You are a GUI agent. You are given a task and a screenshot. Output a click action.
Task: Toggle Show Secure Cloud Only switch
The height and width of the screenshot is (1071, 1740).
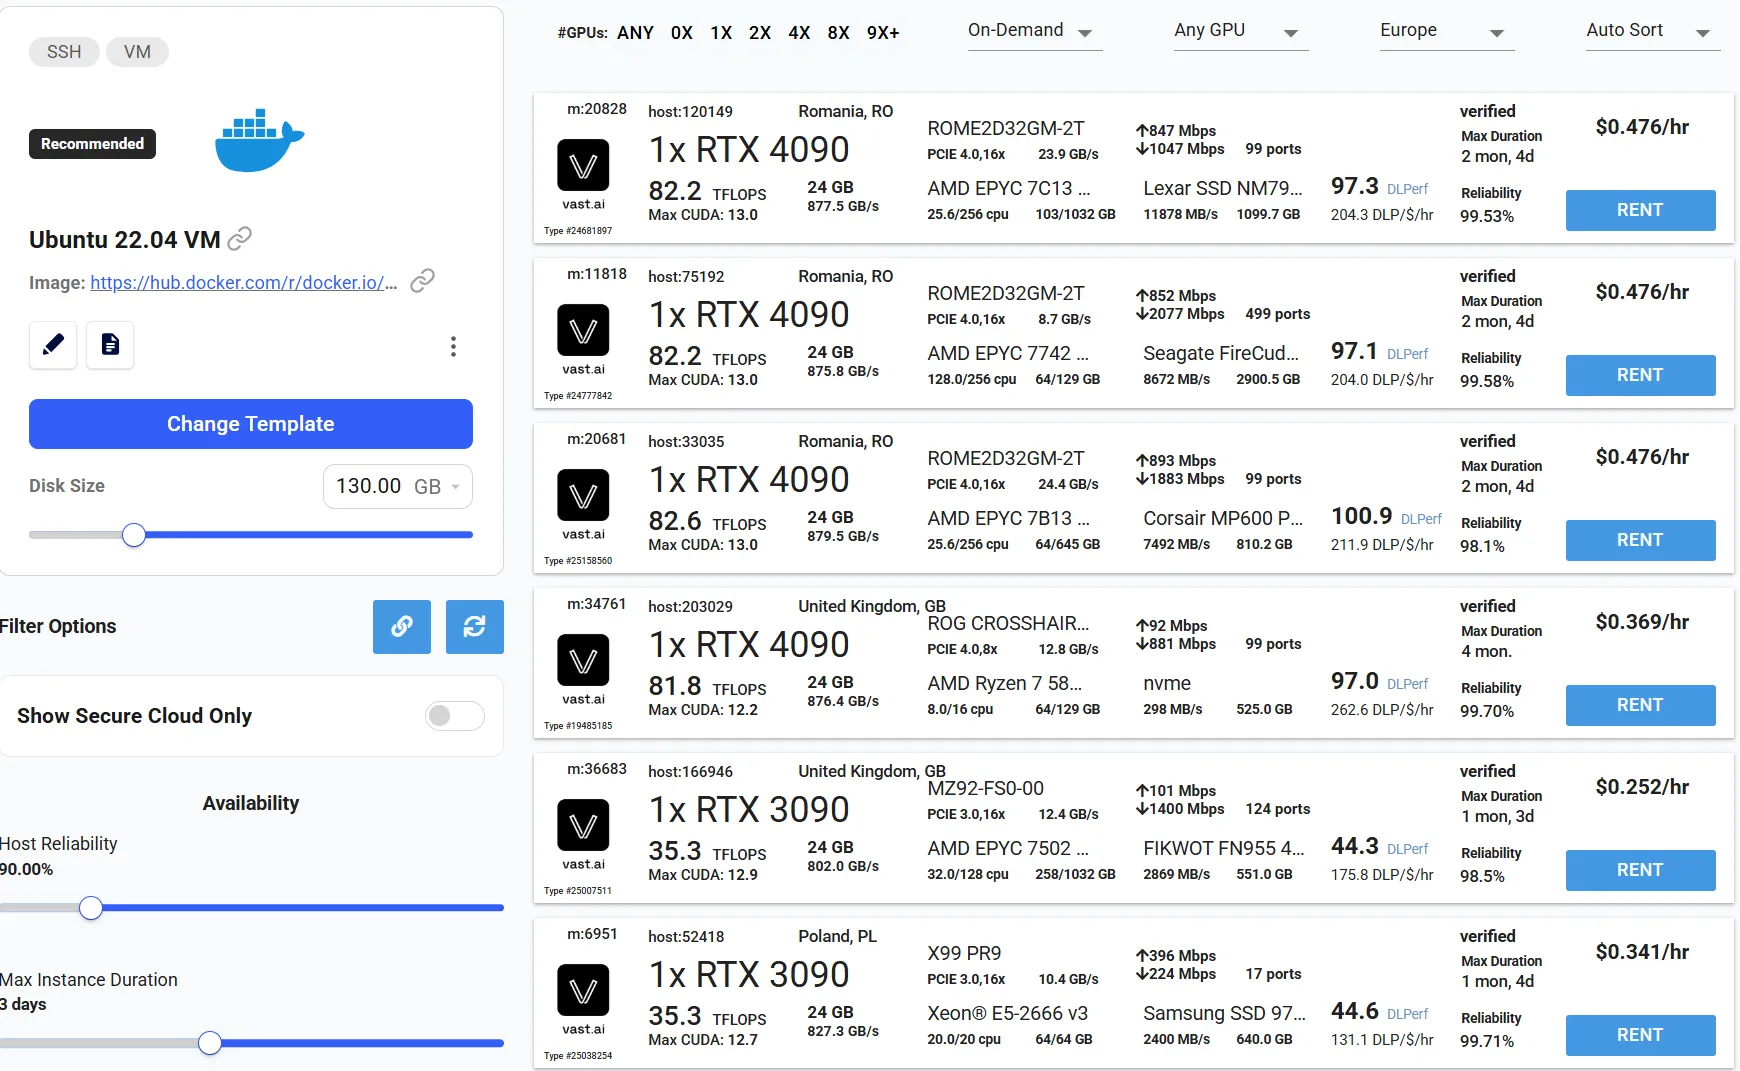pos(455,716)
